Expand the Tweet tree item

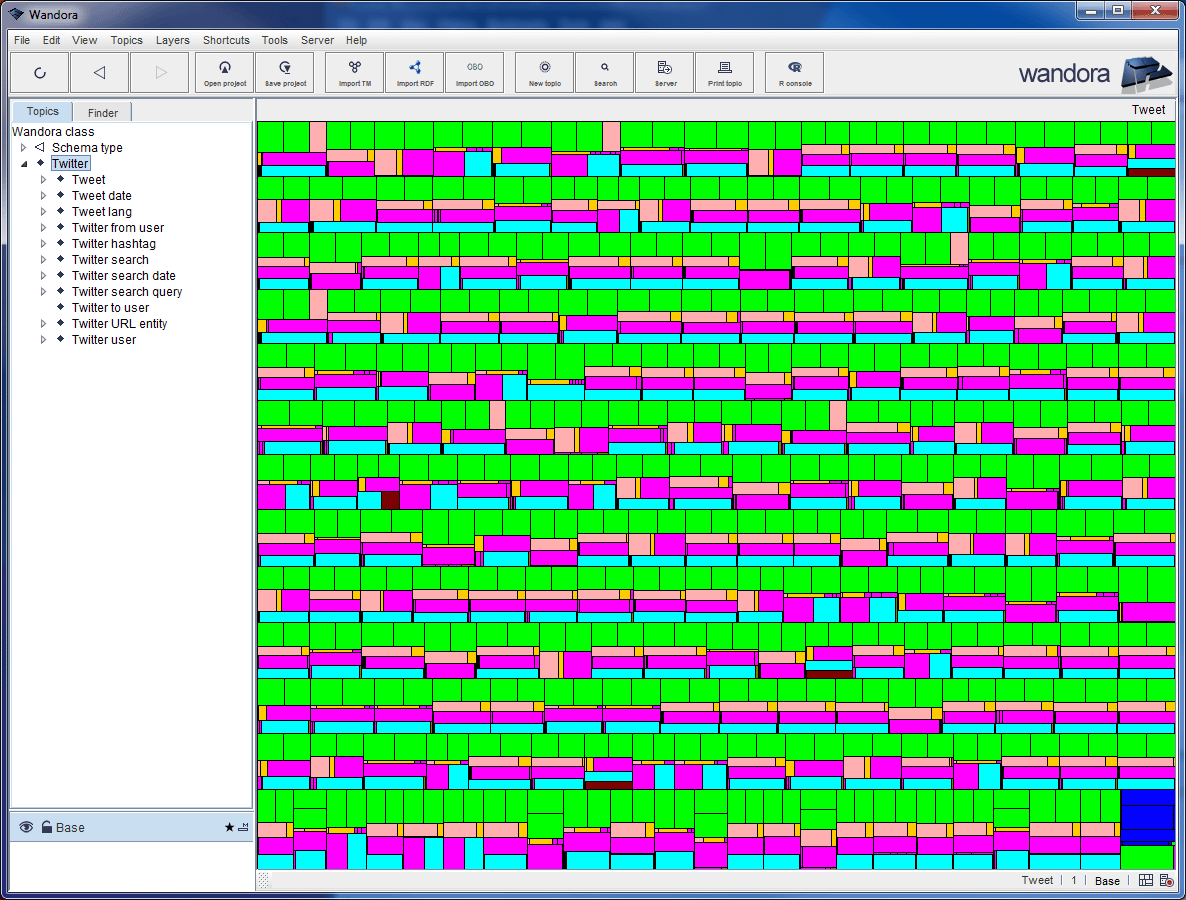tap(43, 179)
